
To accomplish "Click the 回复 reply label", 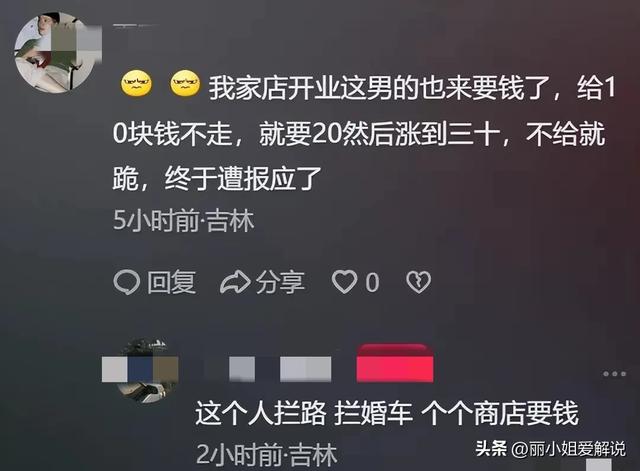I will (171, 282).
